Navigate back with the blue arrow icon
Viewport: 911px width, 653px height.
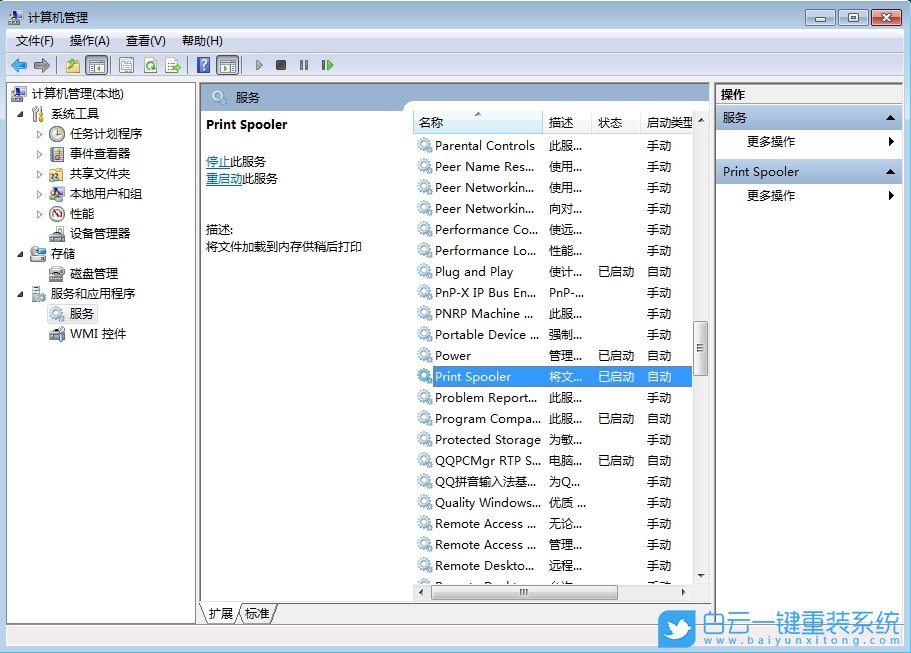tap(20, 64)
